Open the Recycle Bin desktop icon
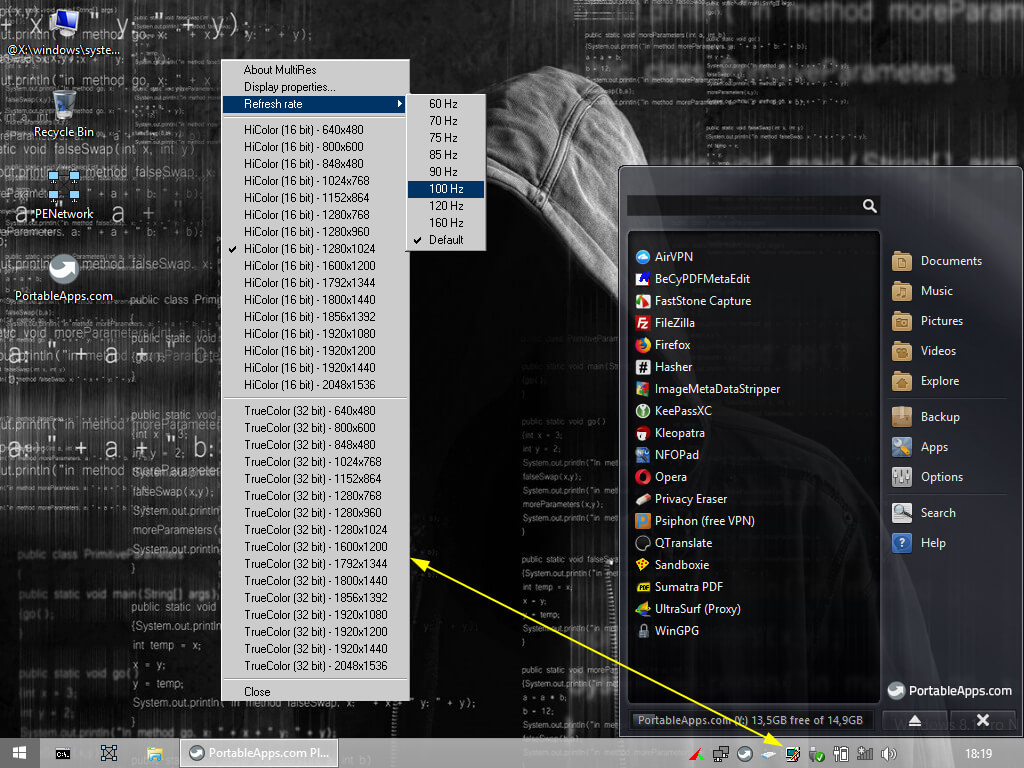The width and height of the screenshot is (1024, 768). pos(64,115)
